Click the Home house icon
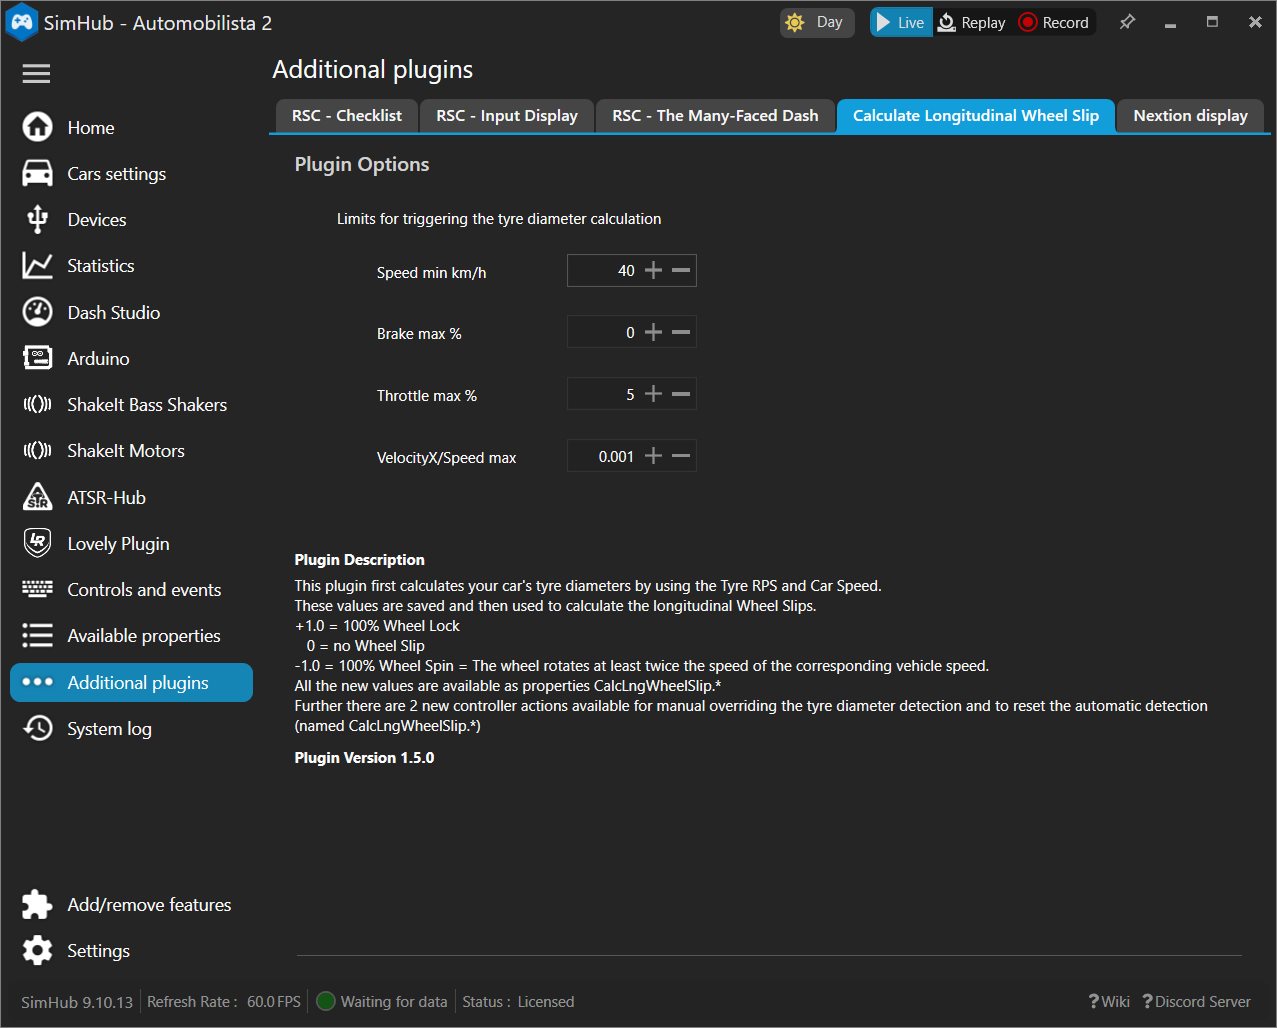The image size is (1277, 1028). (x=37, y=127)
